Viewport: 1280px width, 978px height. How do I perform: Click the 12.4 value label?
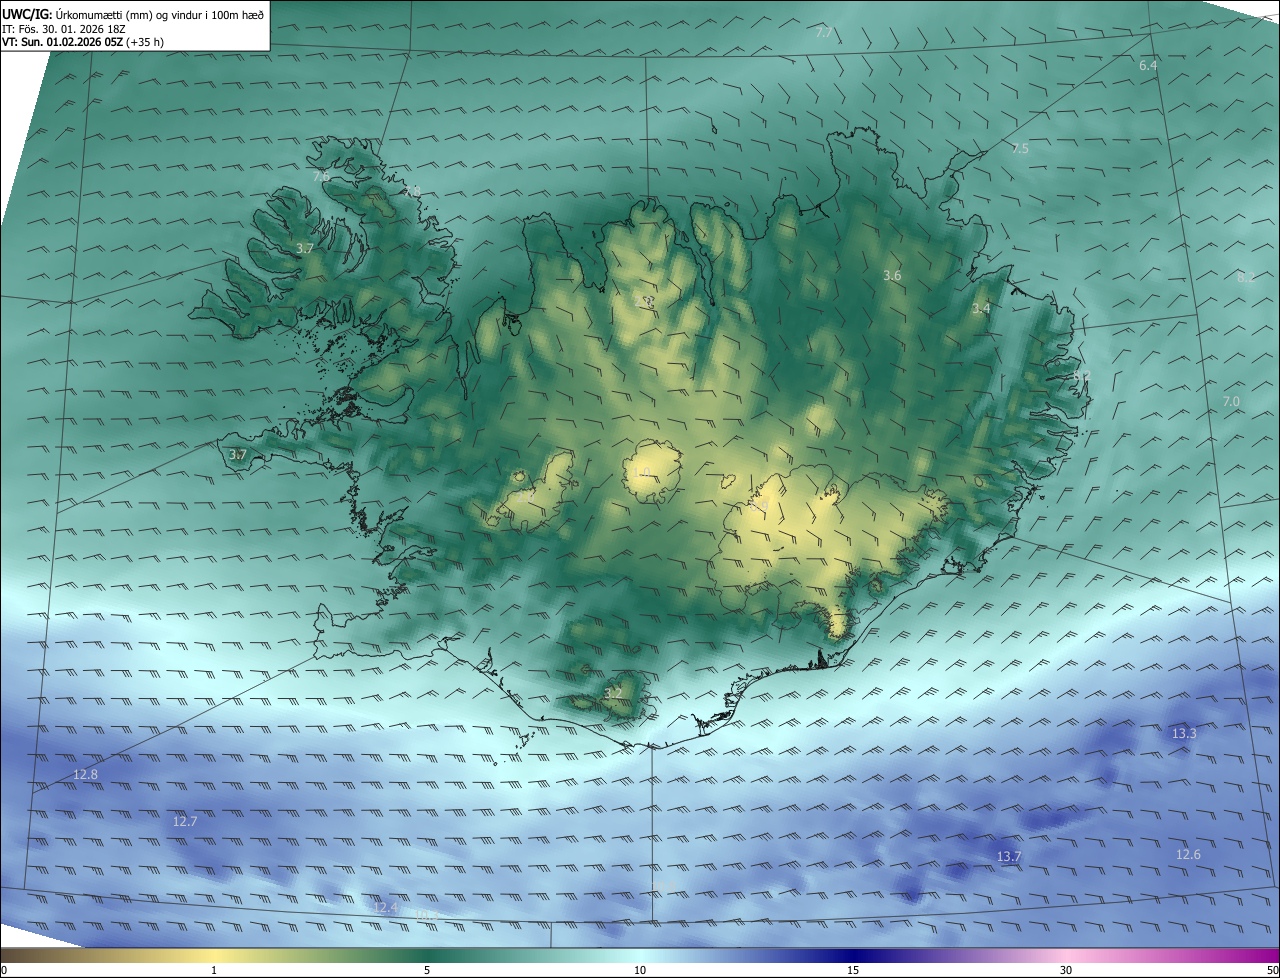385,907
